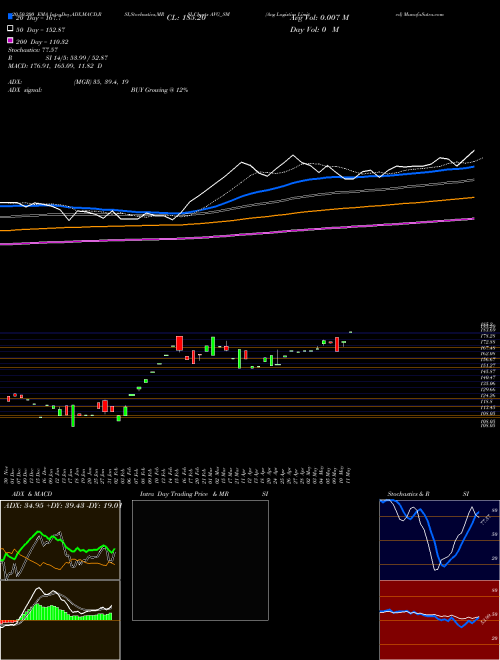
Task: Click the '30 Nov' first date axis label
Action: pyautogui.click(x=7, y=474)
